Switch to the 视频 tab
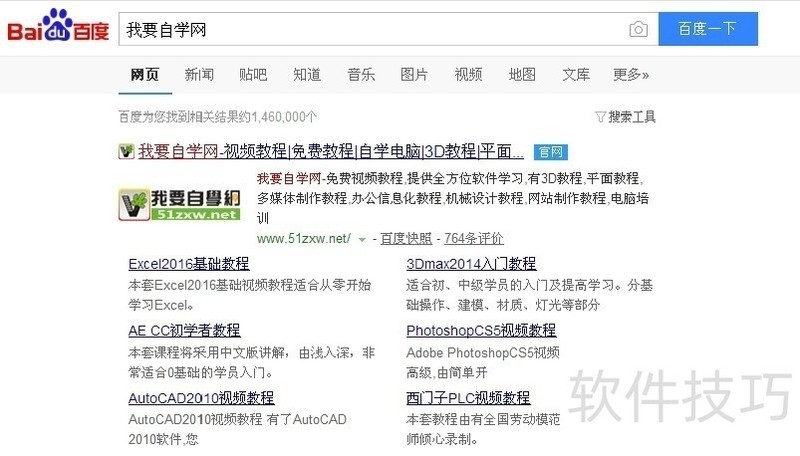Image resolution: width=800 pixels, height=456 pixels. point(468,74)
